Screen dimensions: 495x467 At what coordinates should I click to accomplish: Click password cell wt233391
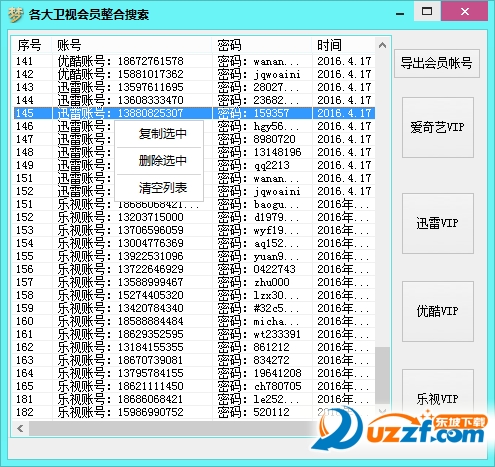click(262, 334)
